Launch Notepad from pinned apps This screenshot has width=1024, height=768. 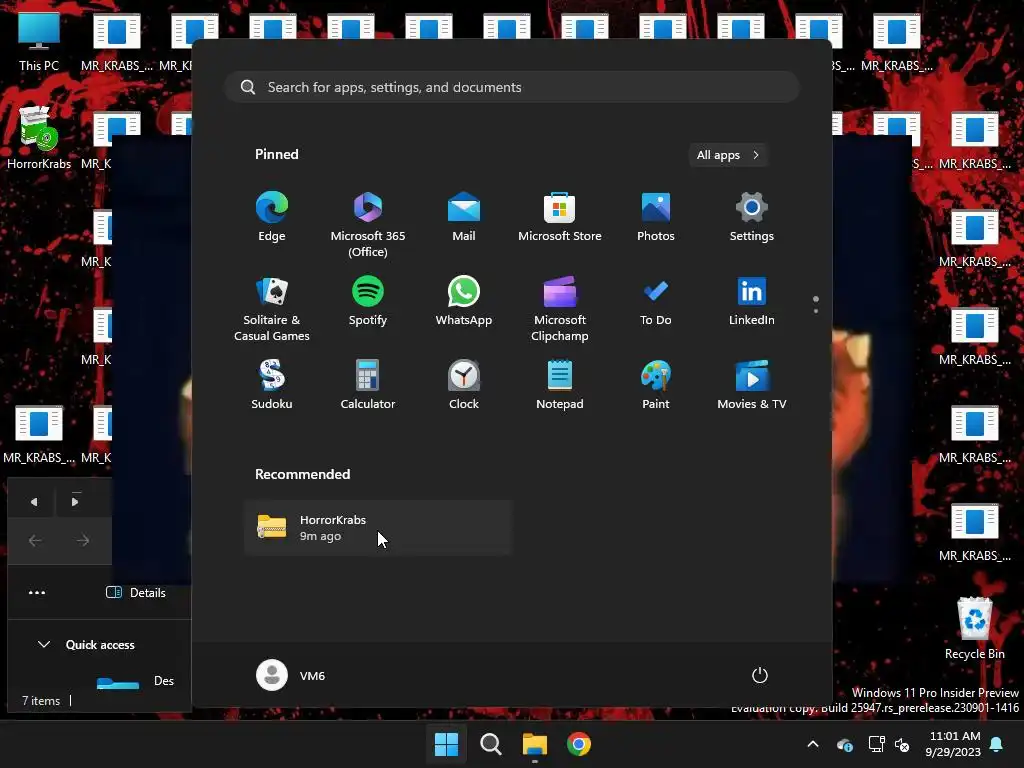(560, 385)
